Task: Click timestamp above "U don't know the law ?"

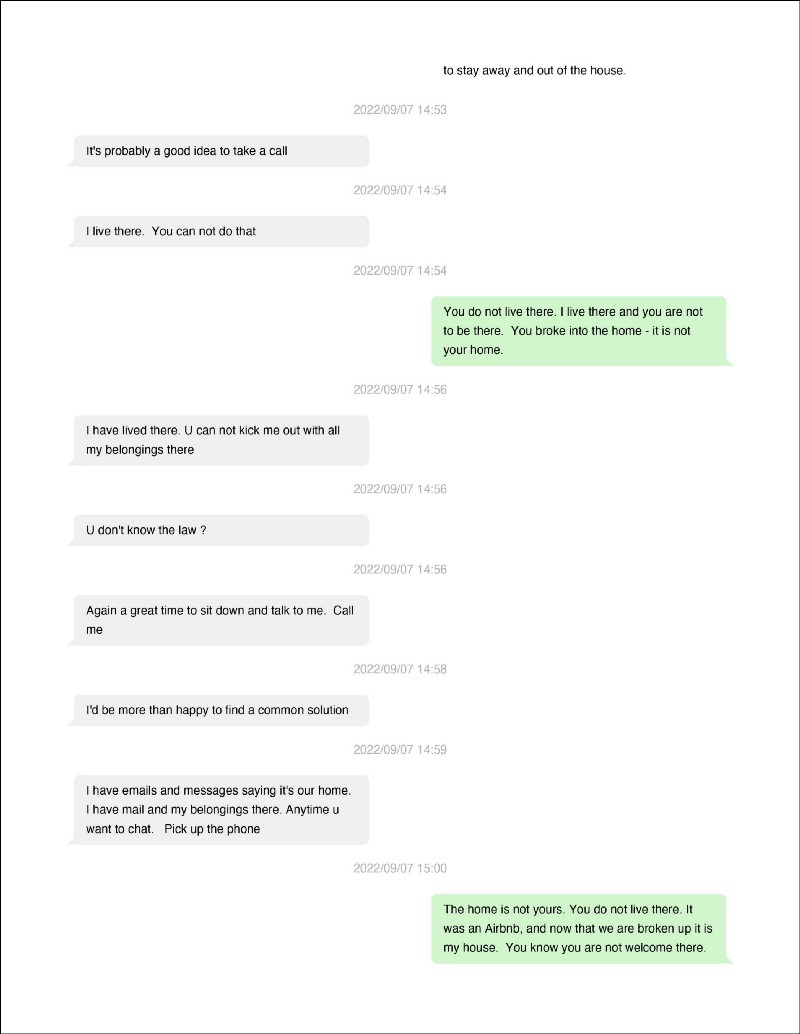Action: click(x=399, y=489)
